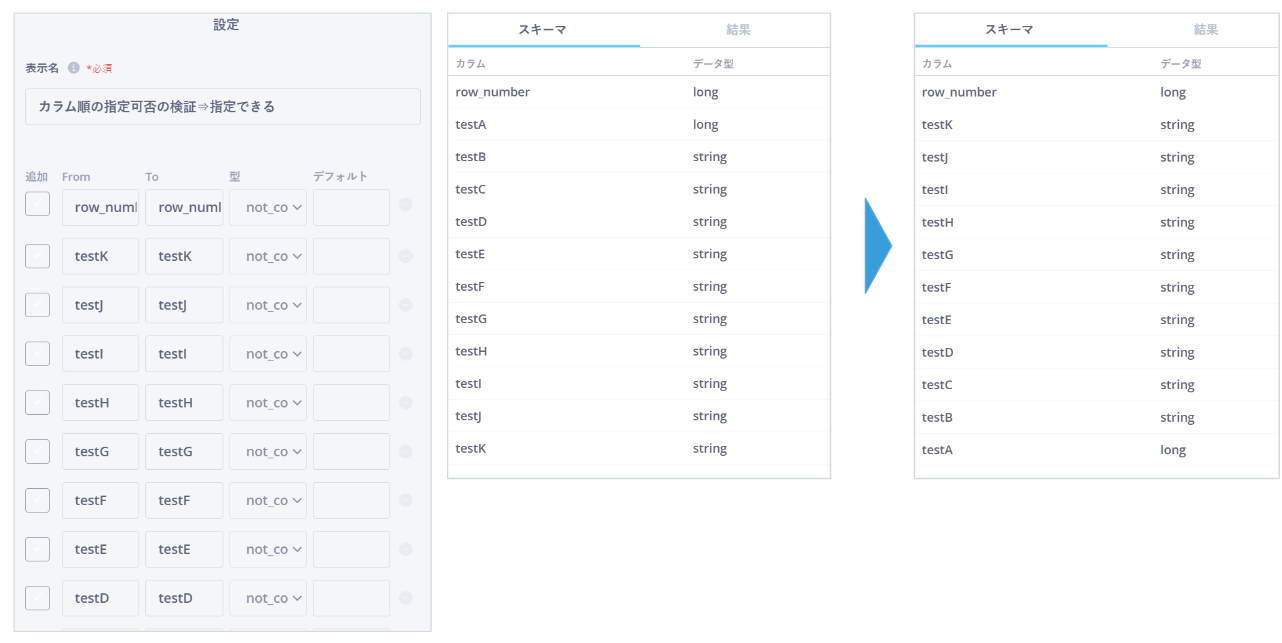
Task: Click the From field containing testK
Action: 101,257
